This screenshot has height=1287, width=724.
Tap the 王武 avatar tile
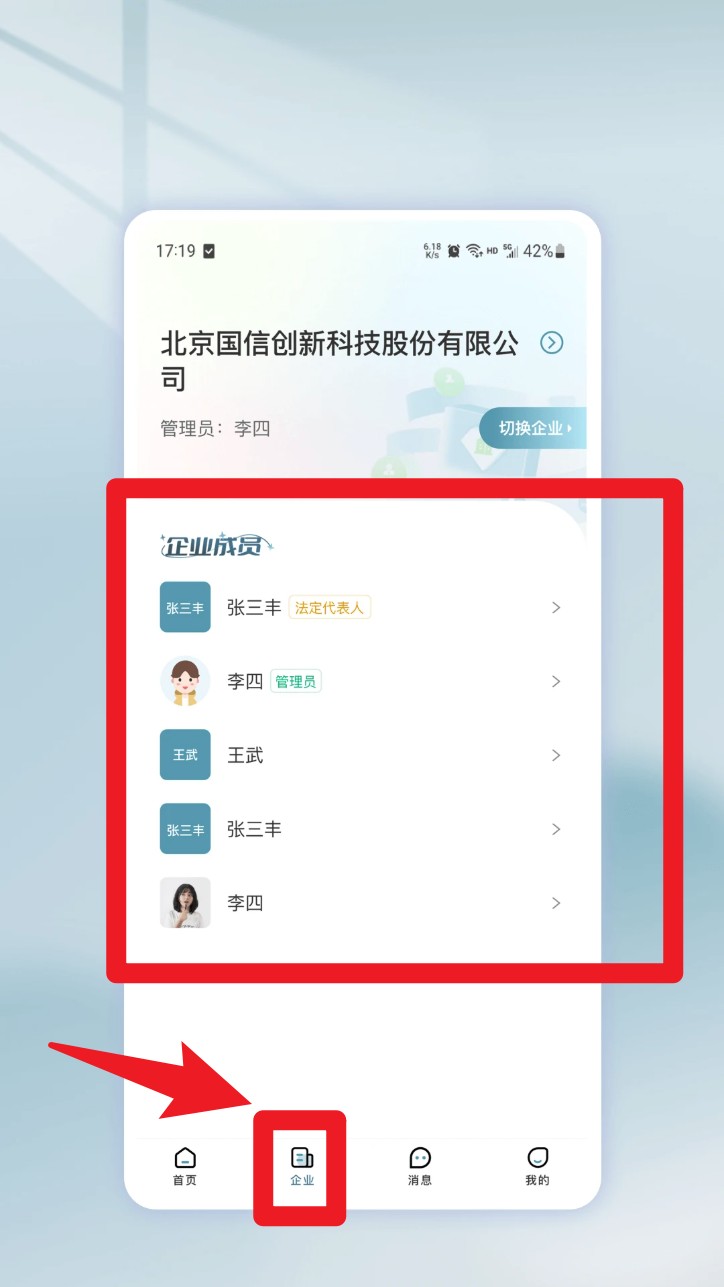(185, 755)
